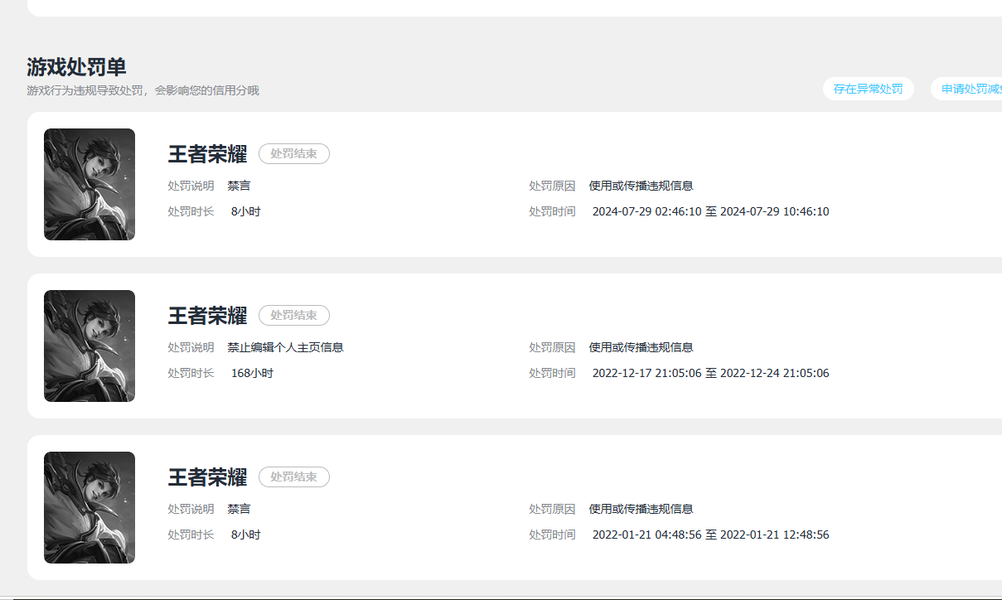Select the 使用或传播违规信息 reason in the 2024-07-29 card
This screenshot has height=600, width=1002.
point(641,186)
